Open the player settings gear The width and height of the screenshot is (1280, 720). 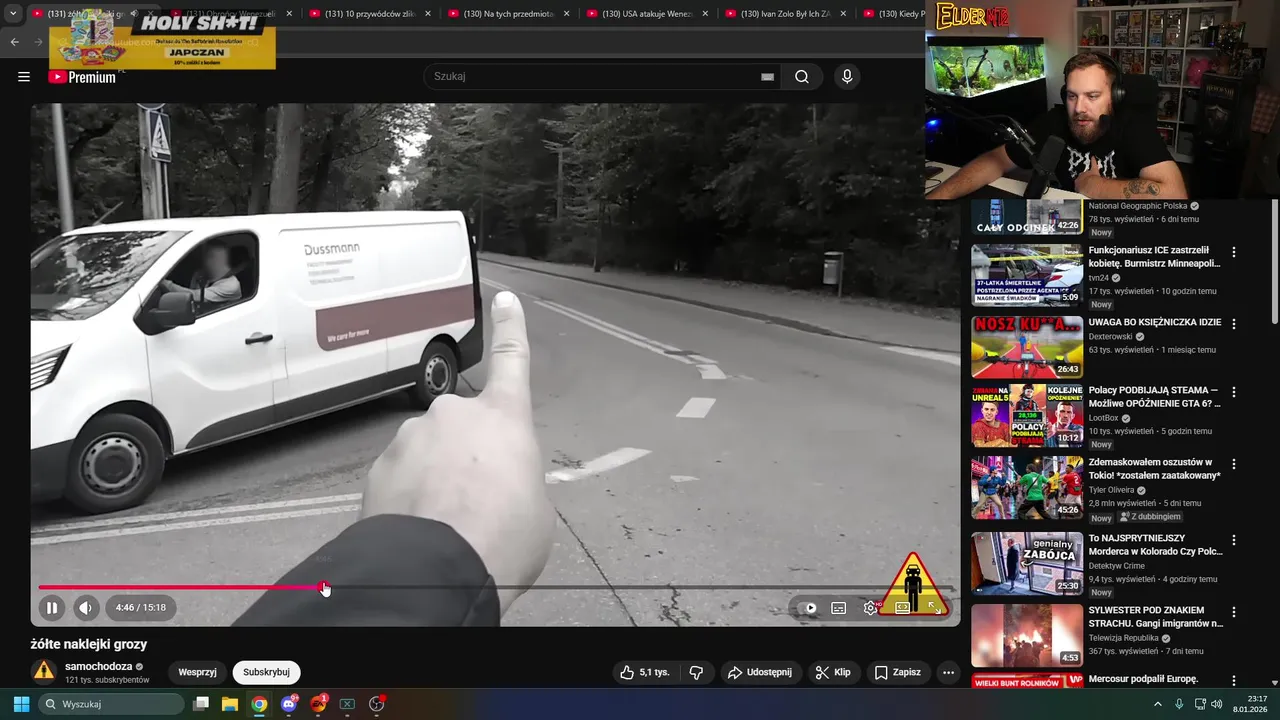871,607
